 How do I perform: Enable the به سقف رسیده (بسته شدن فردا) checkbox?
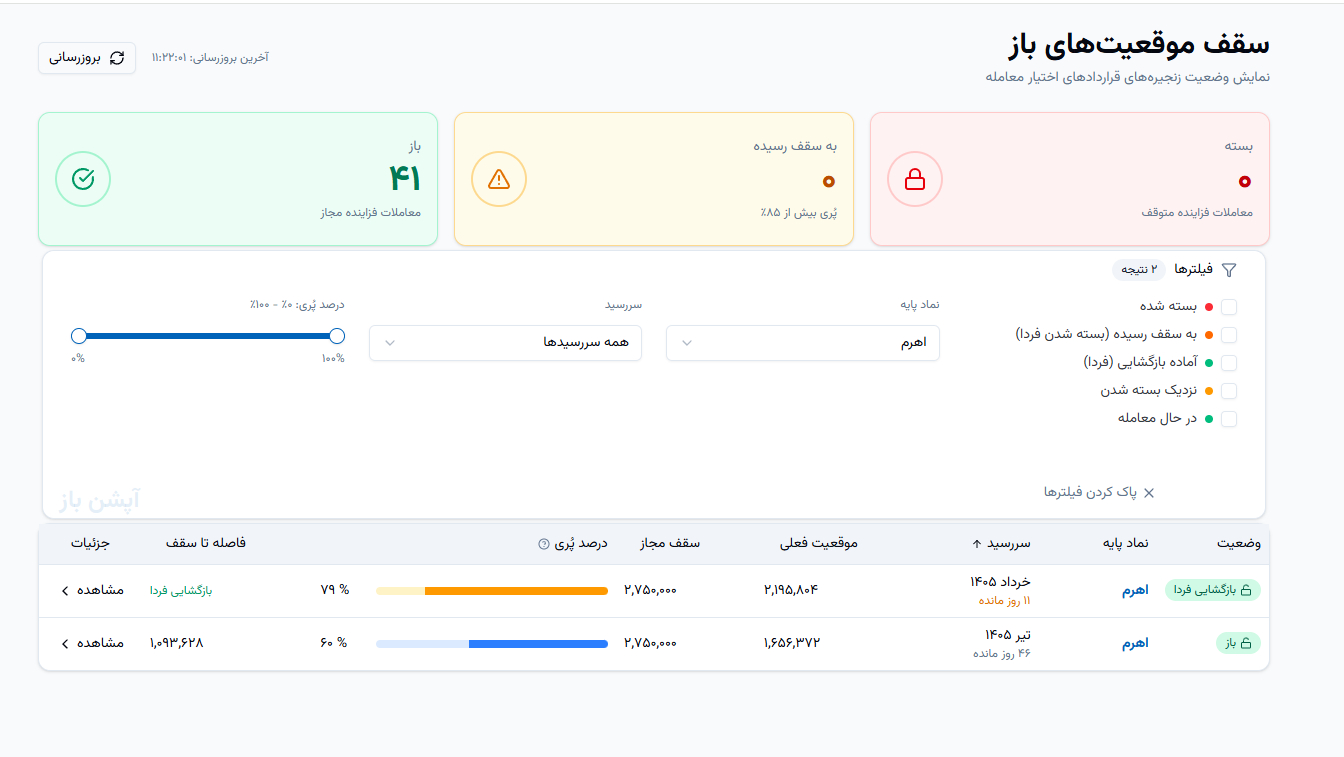coord(1229,335)
